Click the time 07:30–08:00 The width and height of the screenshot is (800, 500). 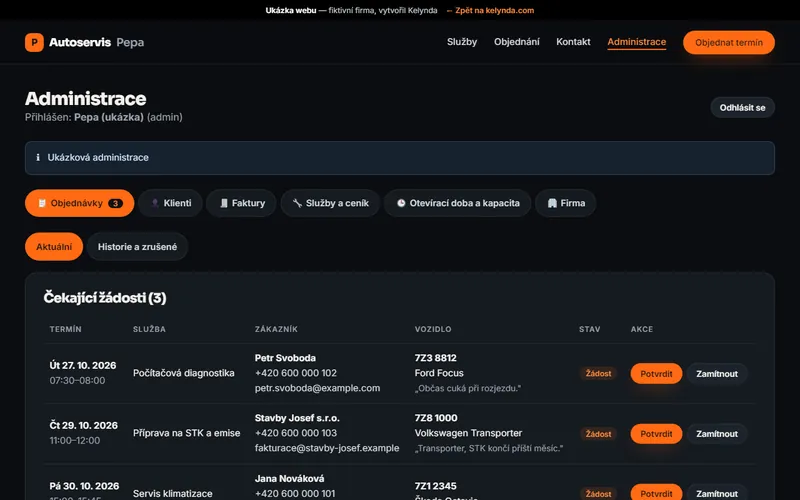click(x=77, y=381)
